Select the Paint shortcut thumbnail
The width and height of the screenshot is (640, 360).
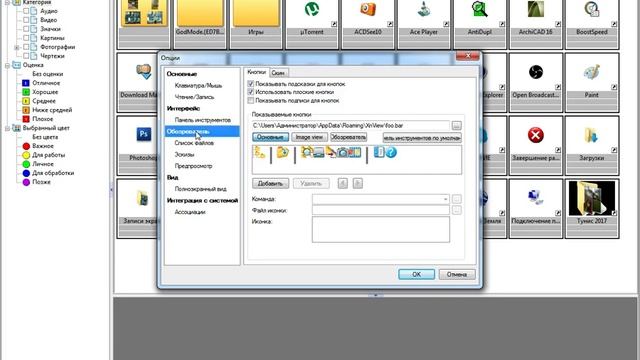[592, 82]
